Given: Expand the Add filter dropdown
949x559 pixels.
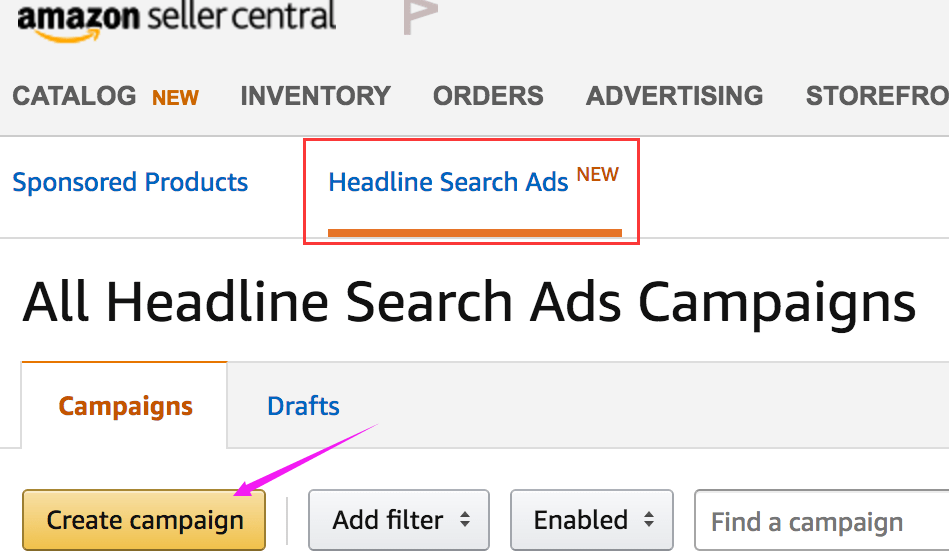Looking at the screenshot, I should tap(398, 520).
